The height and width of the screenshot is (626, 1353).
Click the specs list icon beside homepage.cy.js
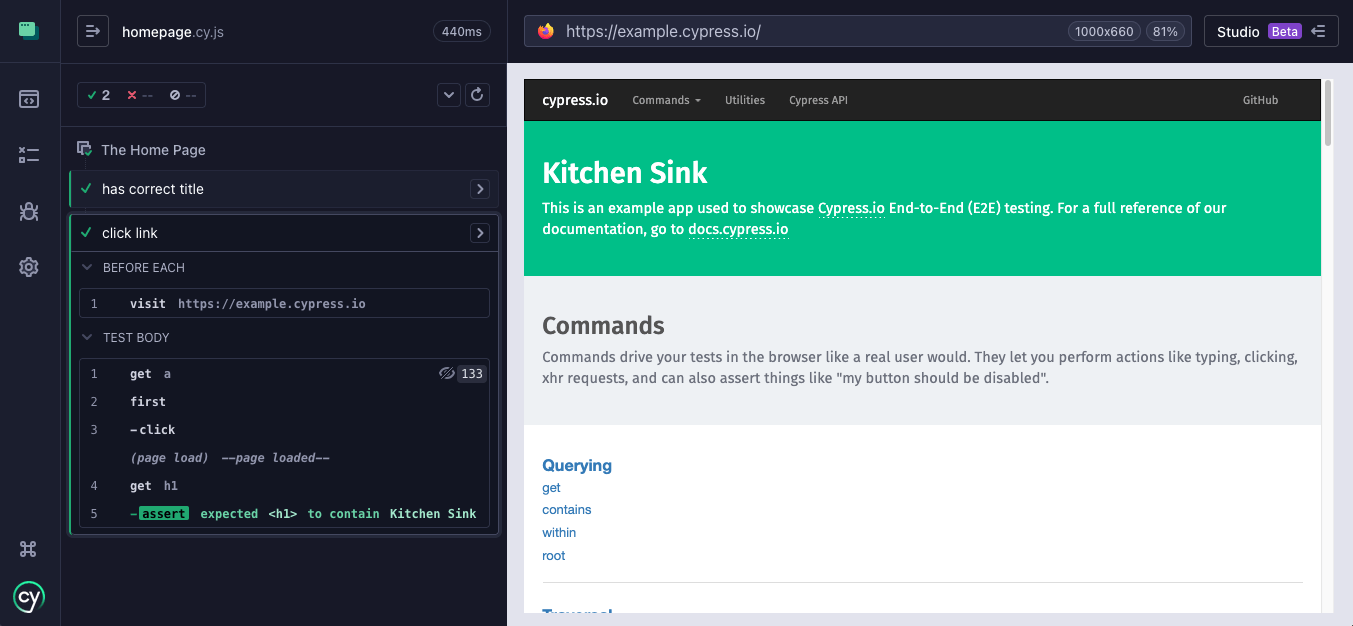93,31
